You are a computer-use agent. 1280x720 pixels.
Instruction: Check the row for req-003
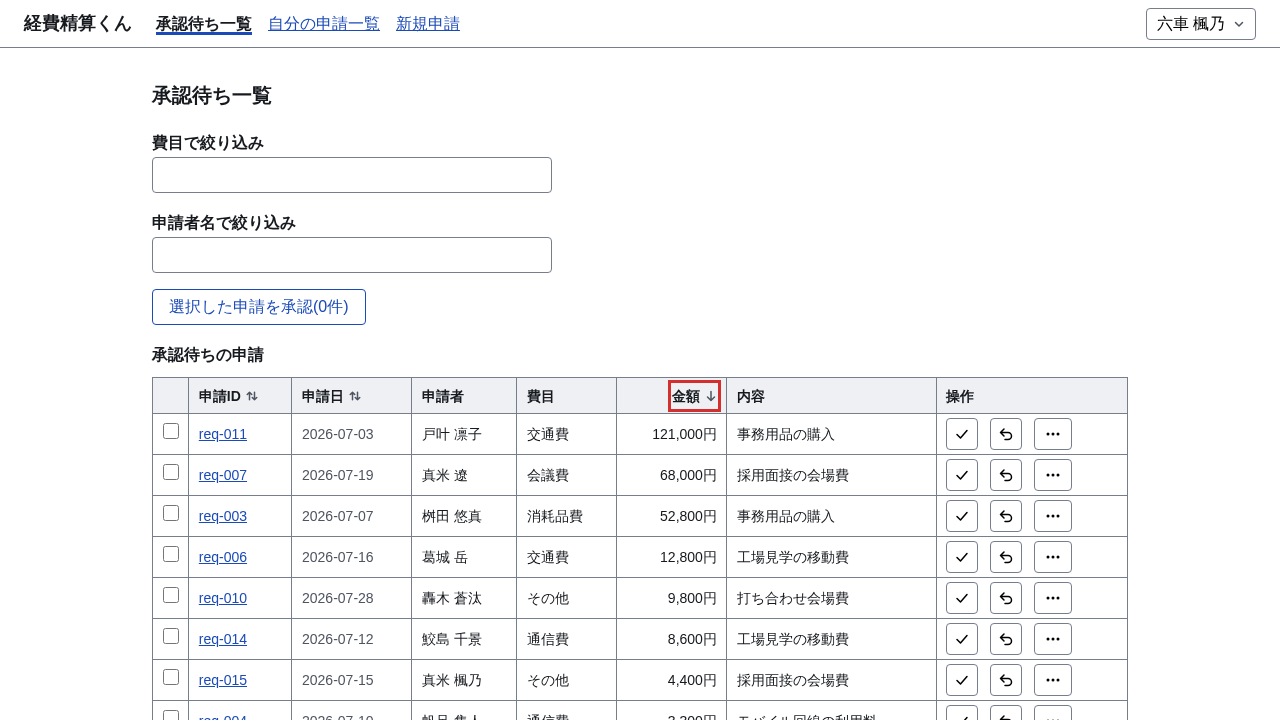pos(171,513)
